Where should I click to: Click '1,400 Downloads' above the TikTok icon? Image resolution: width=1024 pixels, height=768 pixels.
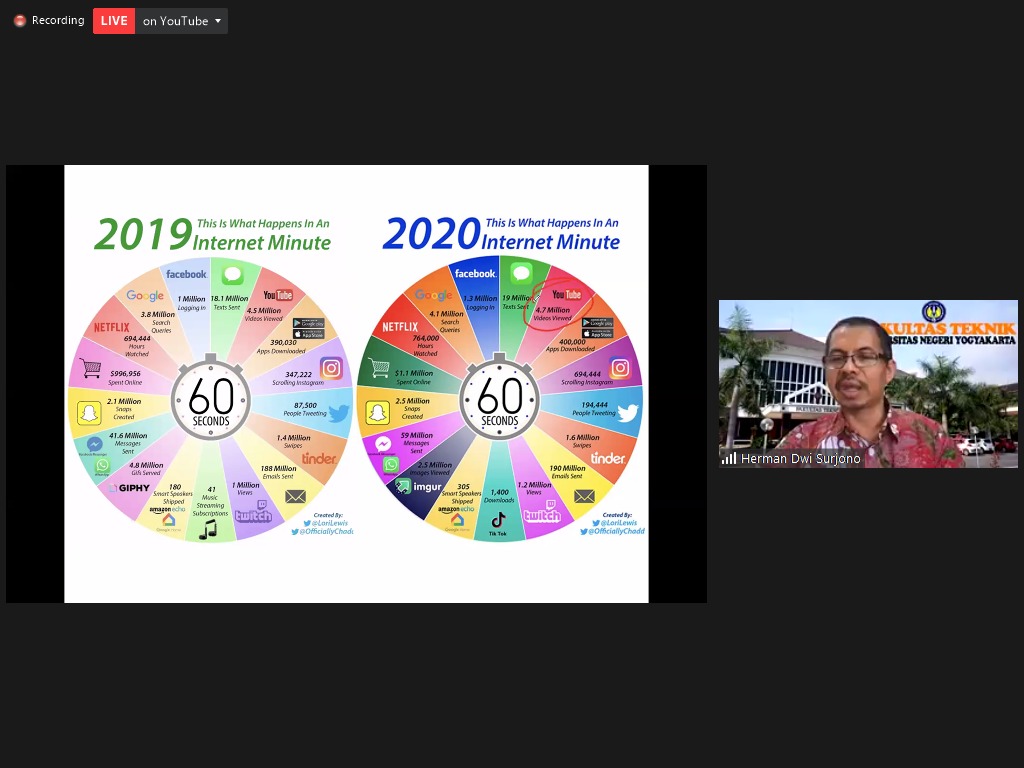click(x=500, y=496)
